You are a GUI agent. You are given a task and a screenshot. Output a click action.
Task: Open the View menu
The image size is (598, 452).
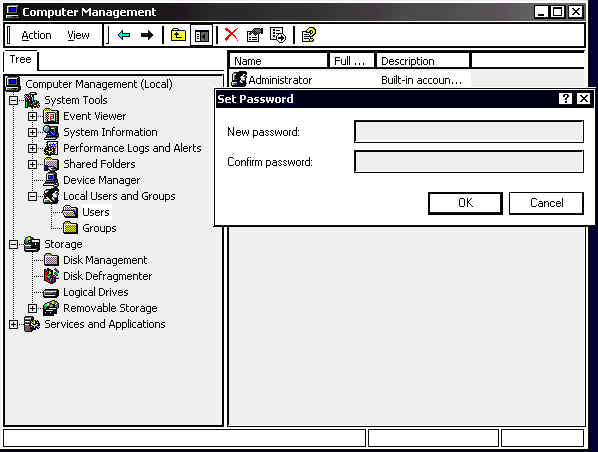tap(78, 35)
